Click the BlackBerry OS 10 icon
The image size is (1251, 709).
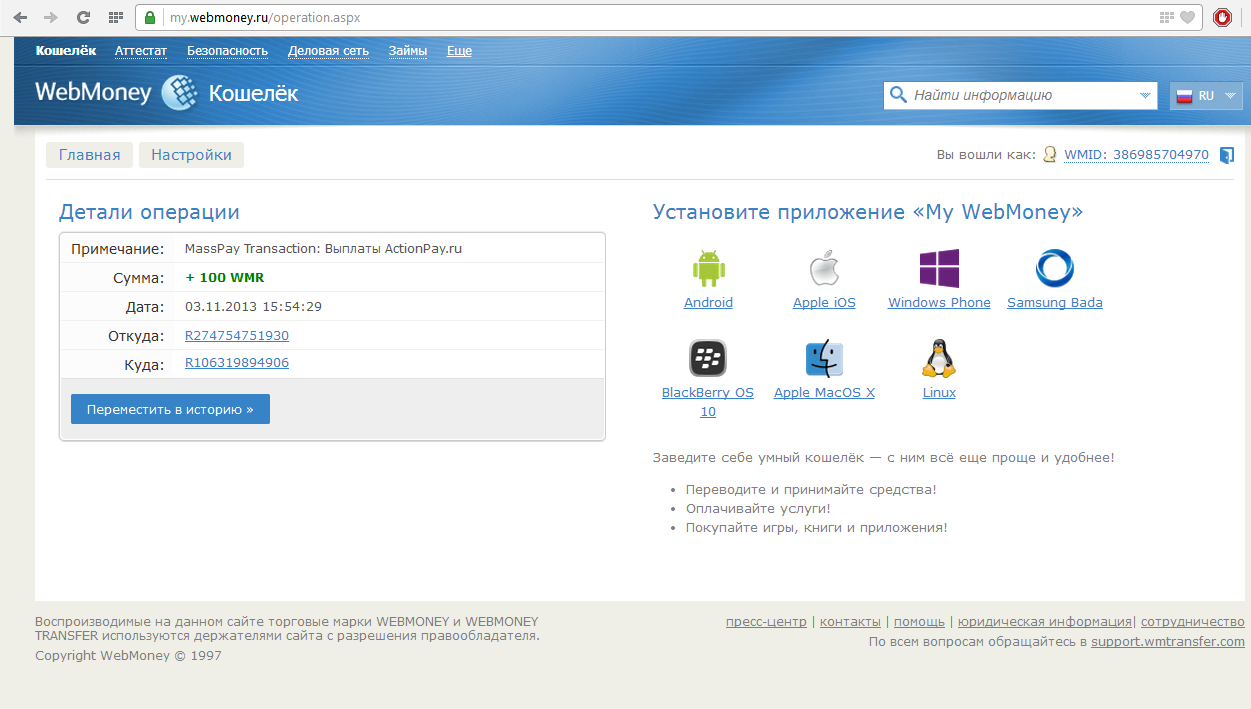coord(707,358)
